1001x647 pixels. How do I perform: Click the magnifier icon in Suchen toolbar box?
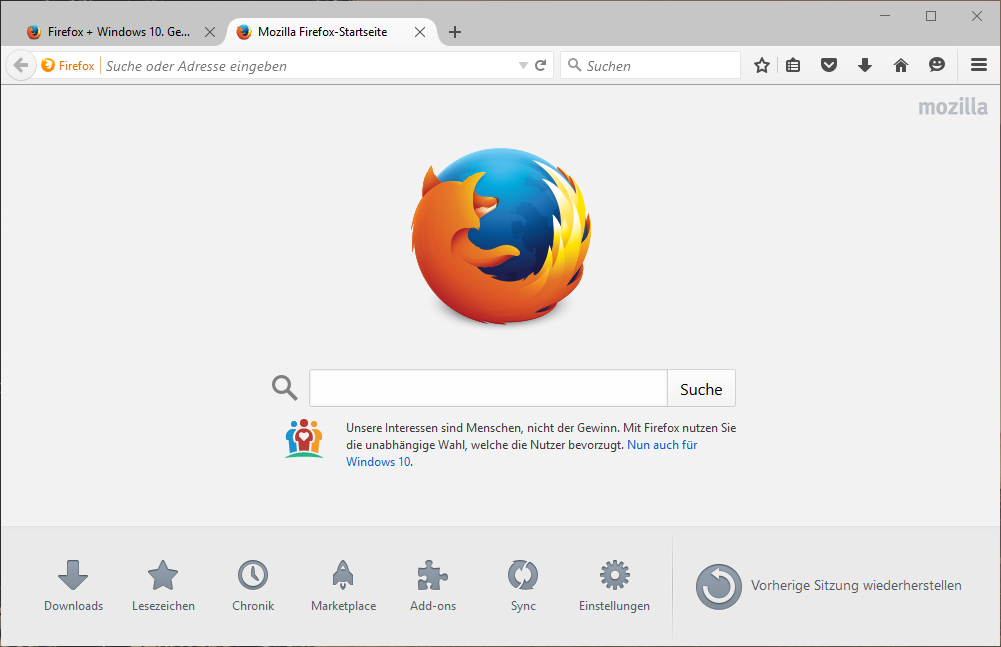pyautogui.click(x=575, y=65)
